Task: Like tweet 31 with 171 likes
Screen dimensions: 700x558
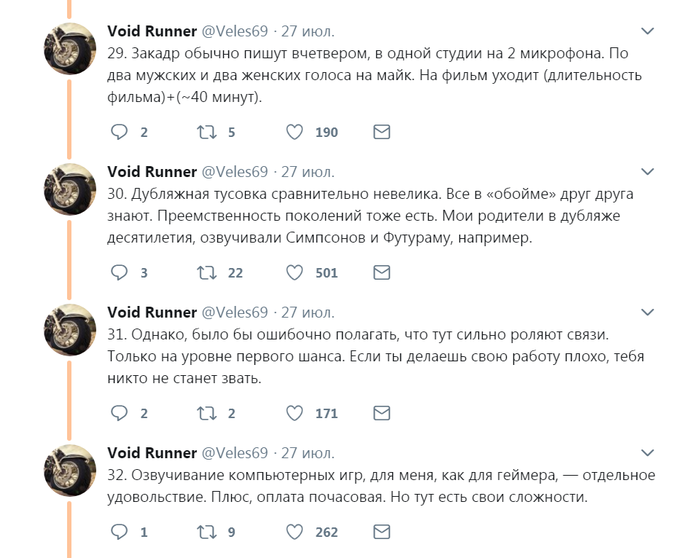Action: (295, 412)
